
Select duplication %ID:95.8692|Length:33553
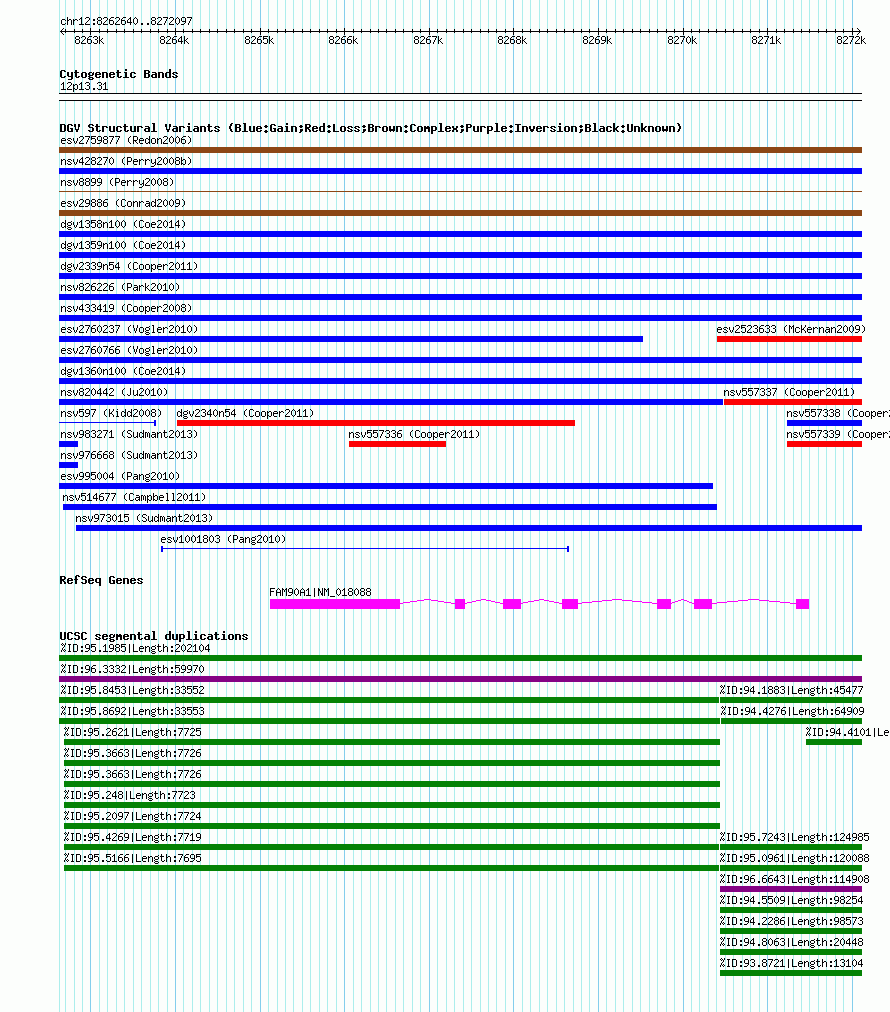pyautogui.click(x=132, y=711)
